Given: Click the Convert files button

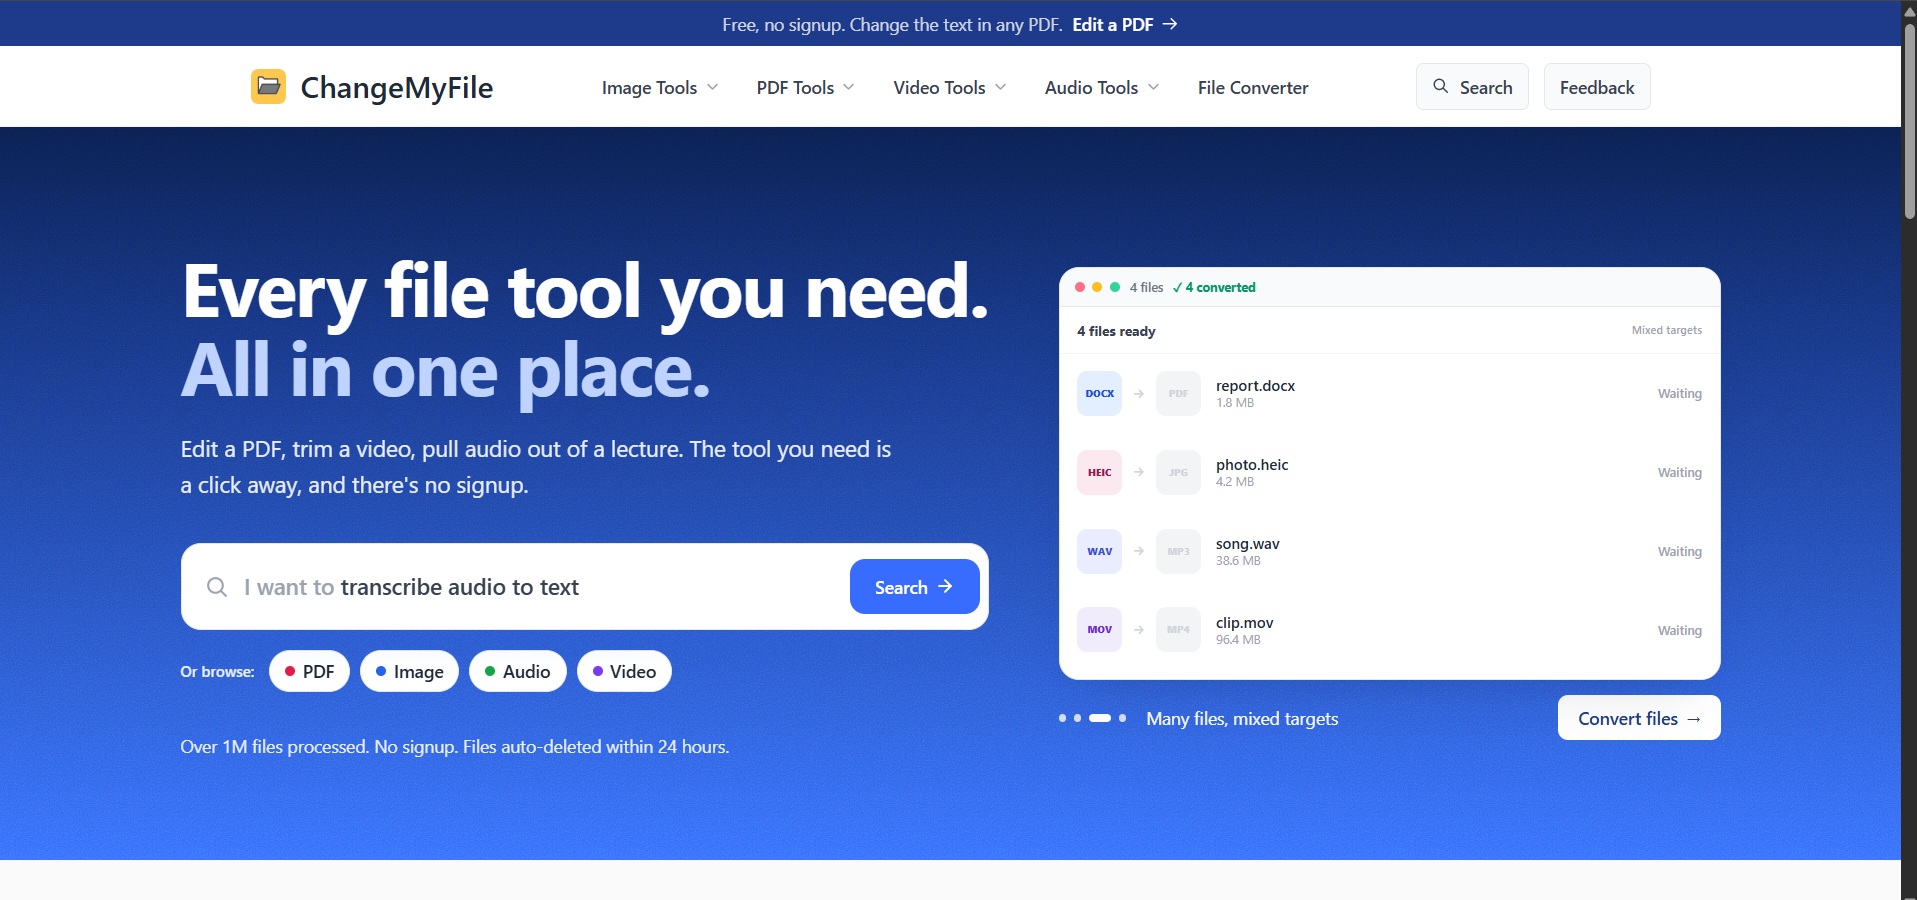Looking at the screenshot, I should [x=1639, y=718].
